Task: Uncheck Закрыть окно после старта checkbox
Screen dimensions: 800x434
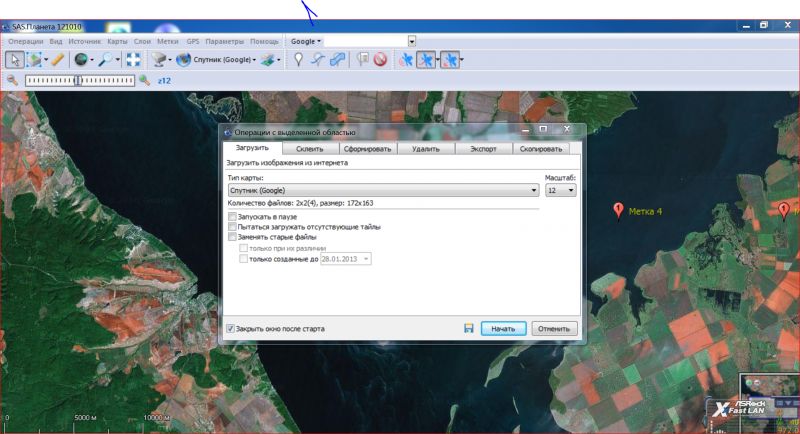Action: pyautogui.click(x=231, y=328)
